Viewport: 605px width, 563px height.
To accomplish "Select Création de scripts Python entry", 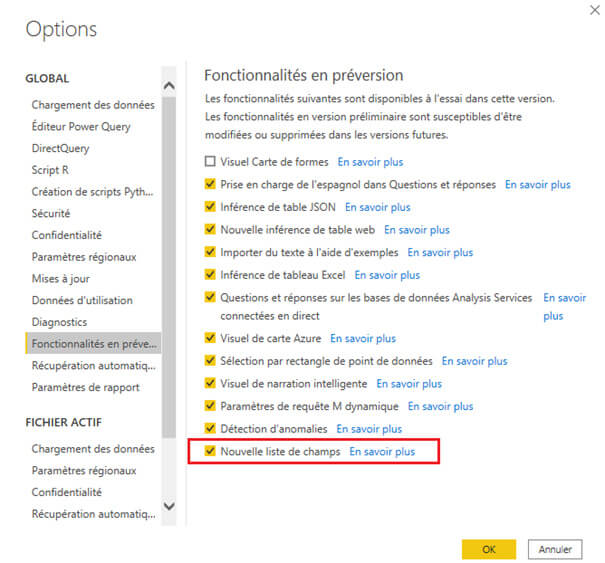I will [93, 192].
